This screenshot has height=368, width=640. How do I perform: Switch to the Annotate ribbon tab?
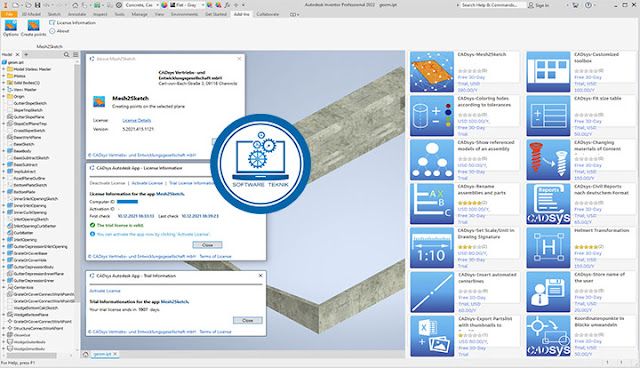tap(77, 14)
